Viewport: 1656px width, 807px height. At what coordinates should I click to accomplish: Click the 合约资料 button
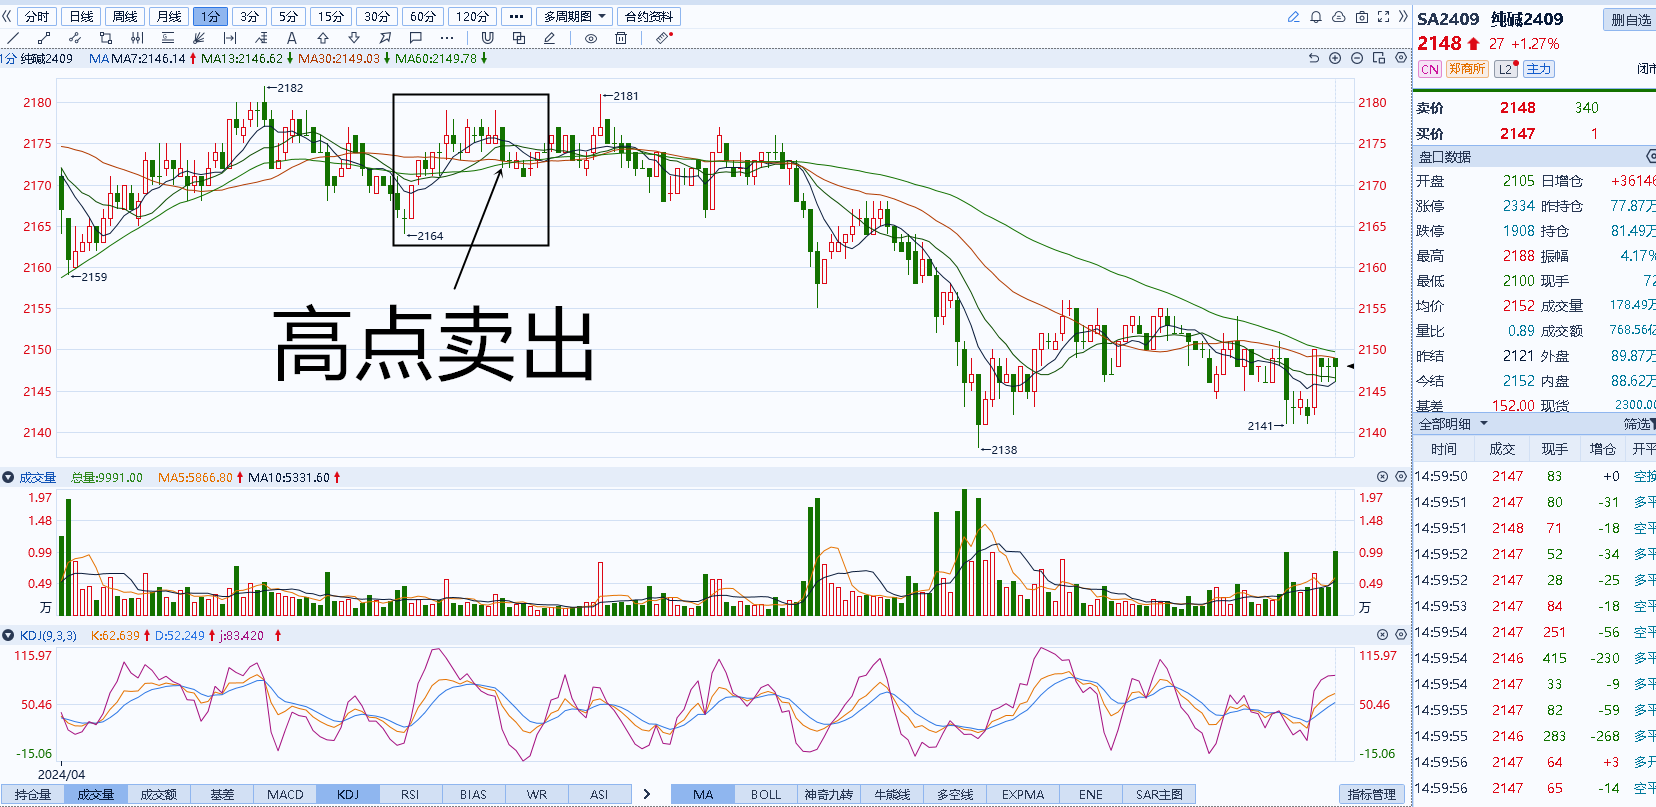[649, 17]
